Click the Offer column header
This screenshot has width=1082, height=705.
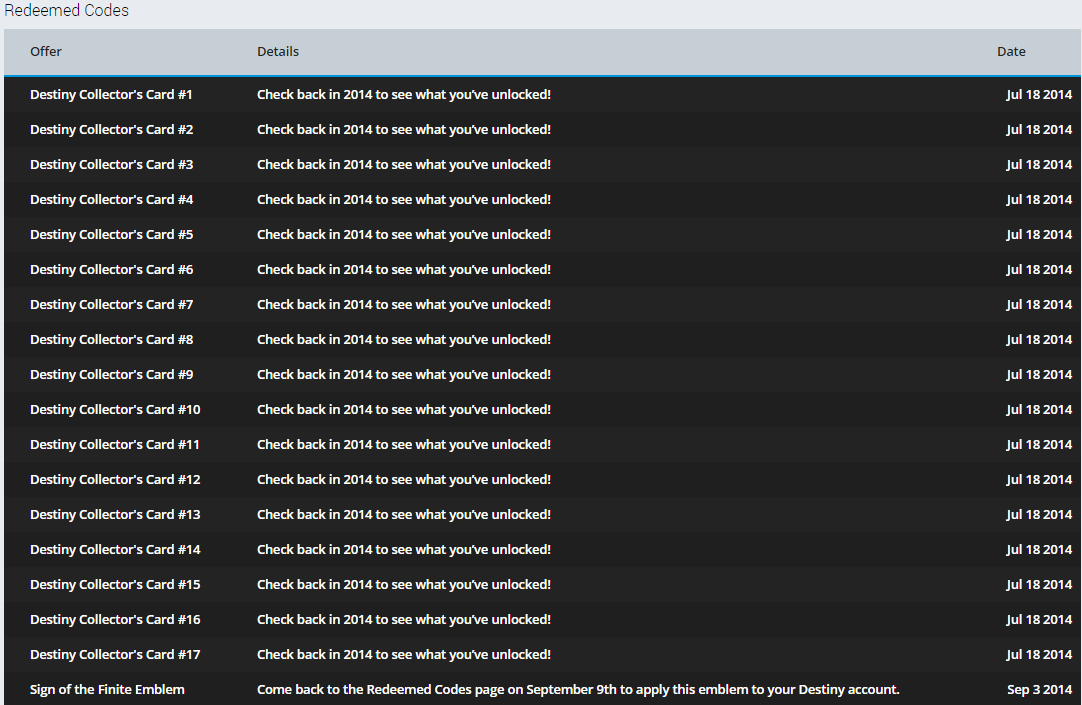(x=46, y=52)
